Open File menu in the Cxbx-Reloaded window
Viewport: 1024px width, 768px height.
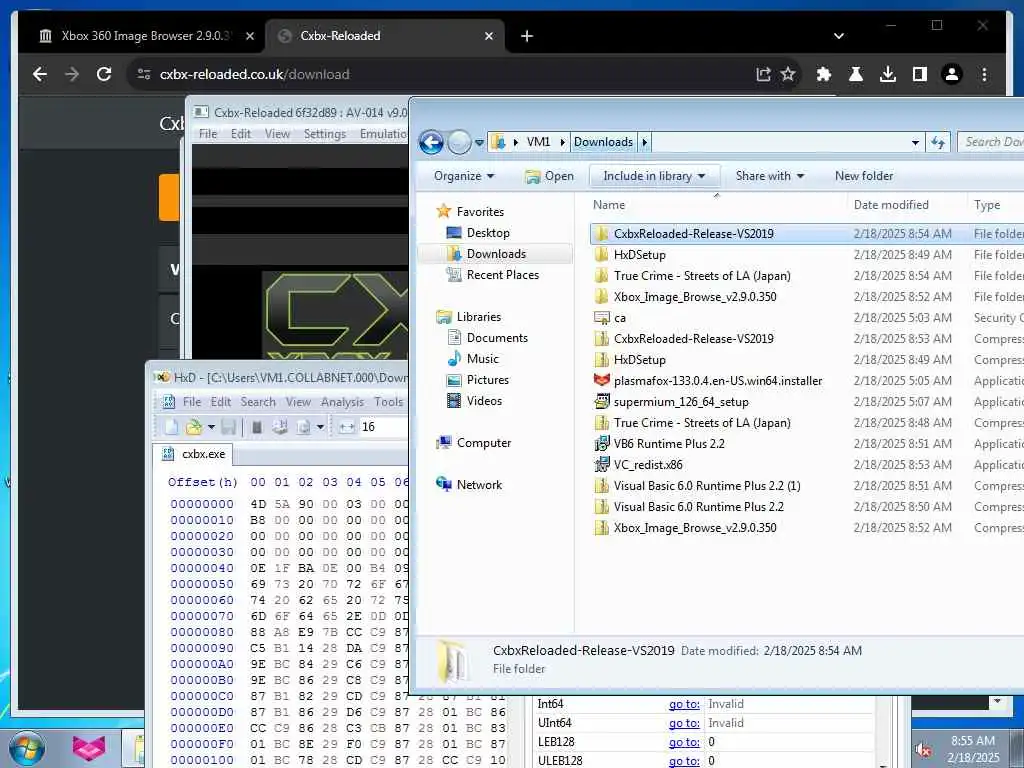208,134
